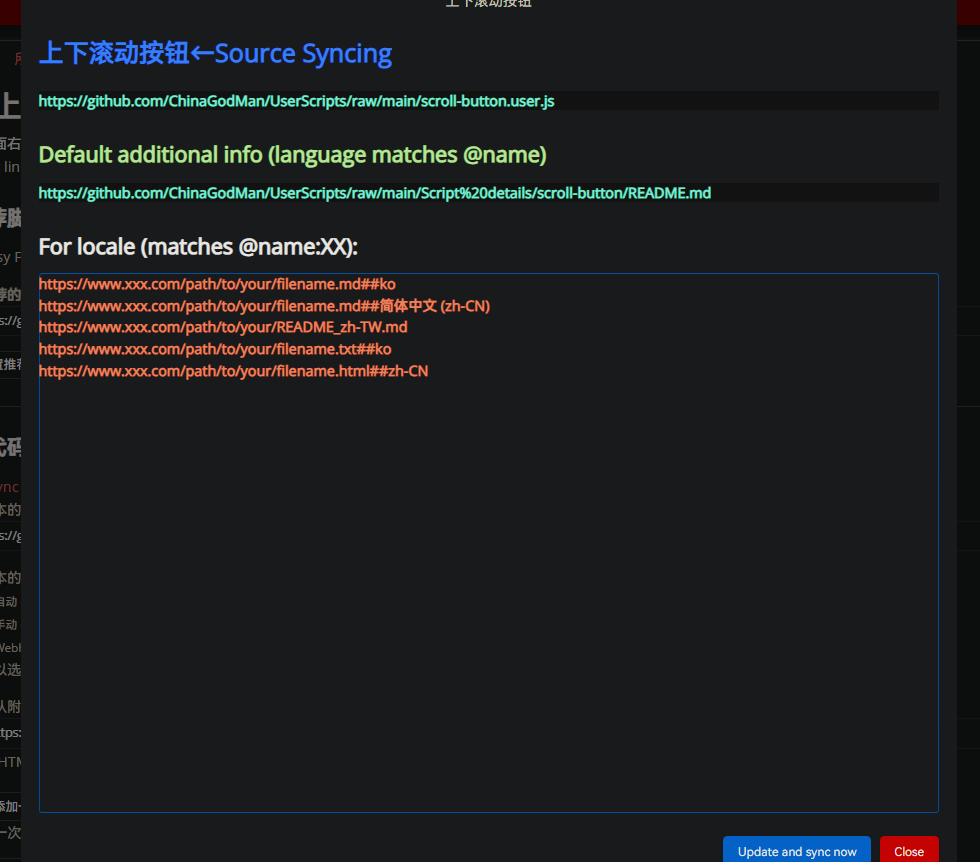Select the README_zh-TW.md locale URL line
The height and width of the screenshot is (862, 980).
222,327
